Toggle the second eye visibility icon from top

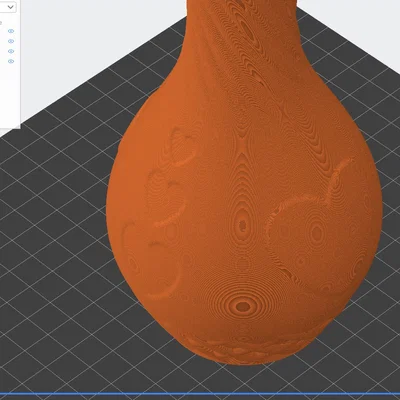click(x=11, y=41)
